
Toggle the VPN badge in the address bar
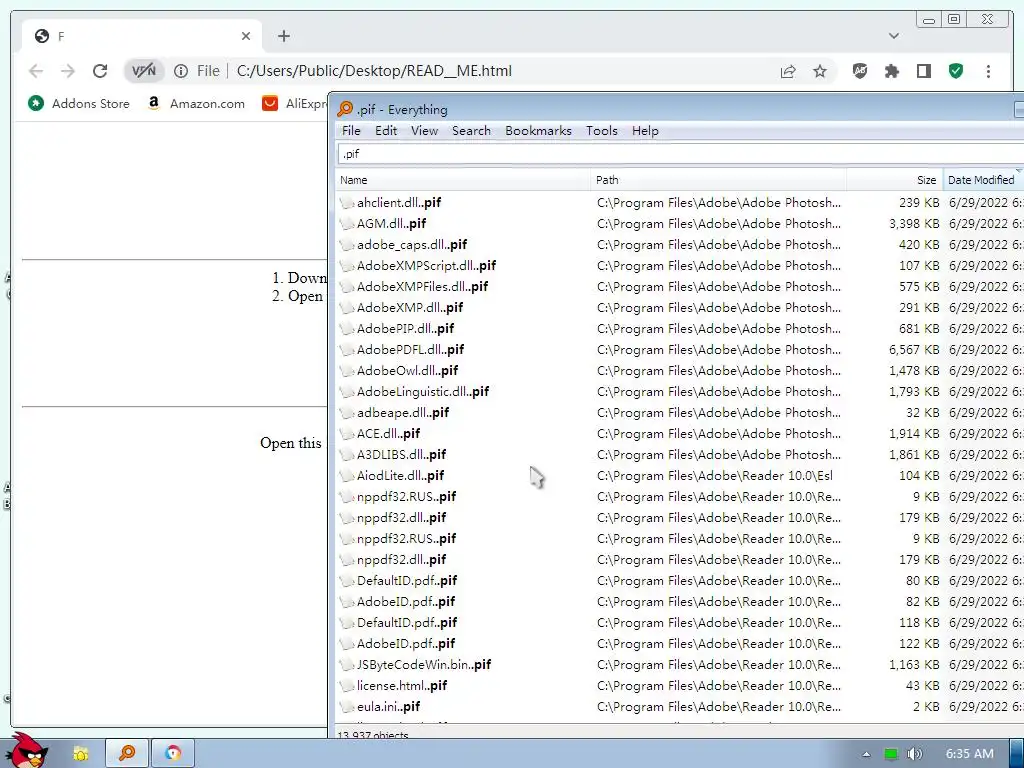(x=144, y=71)
